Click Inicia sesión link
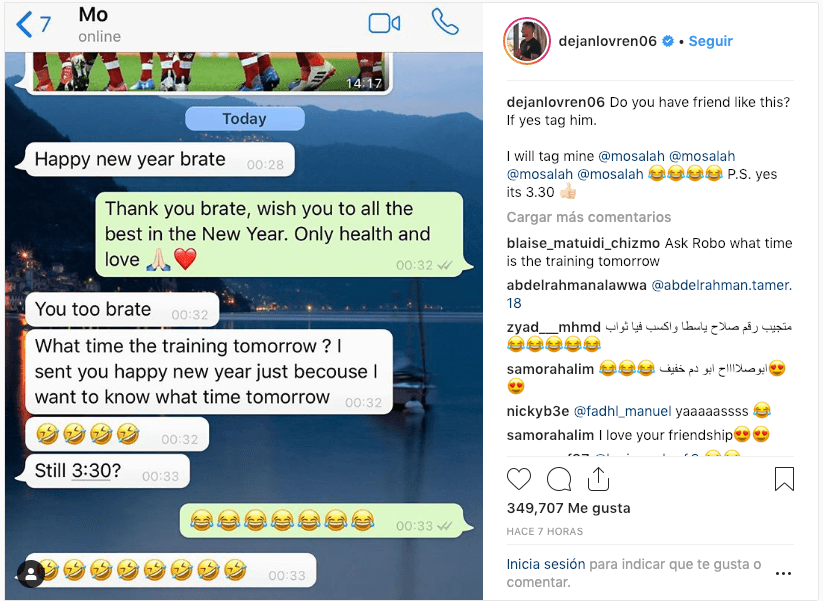823x601 pixels. pyautogui.click(x=545, y=564)
